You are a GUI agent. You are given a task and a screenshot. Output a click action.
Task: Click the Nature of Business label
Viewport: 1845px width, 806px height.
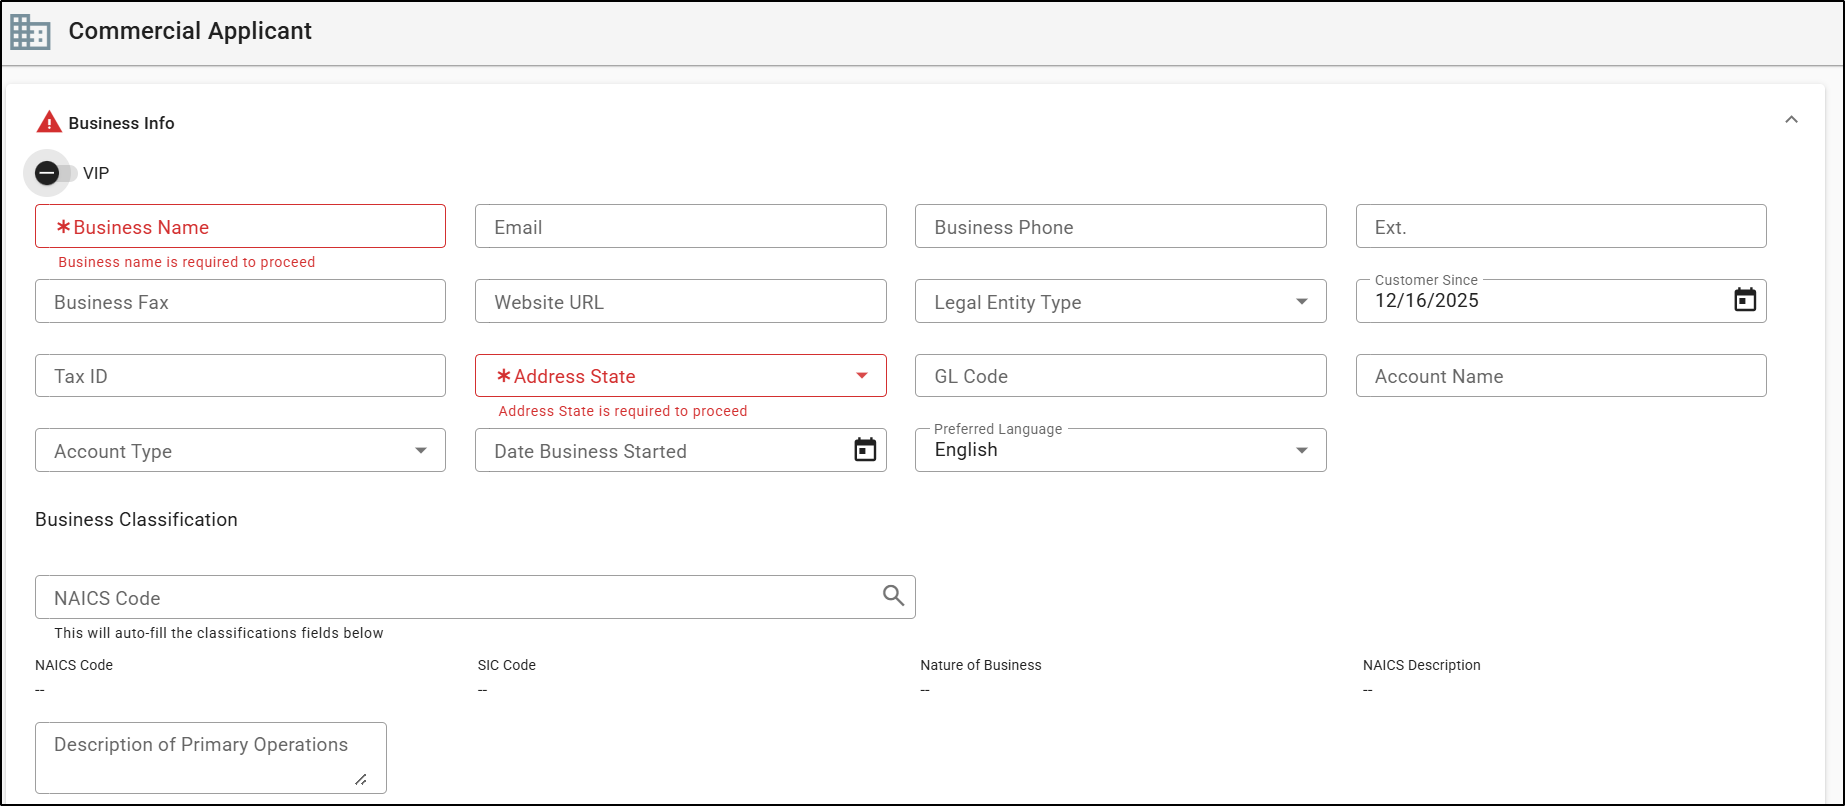[981, 665]
